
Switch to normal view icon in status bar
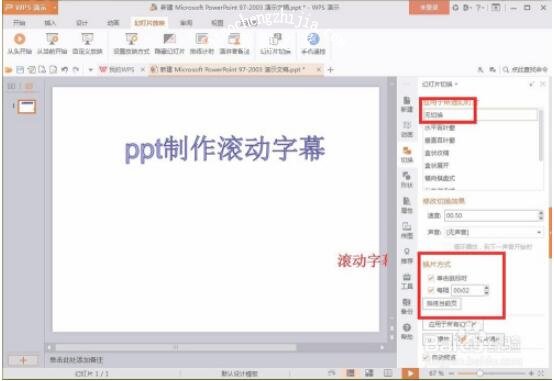[350, 373]
